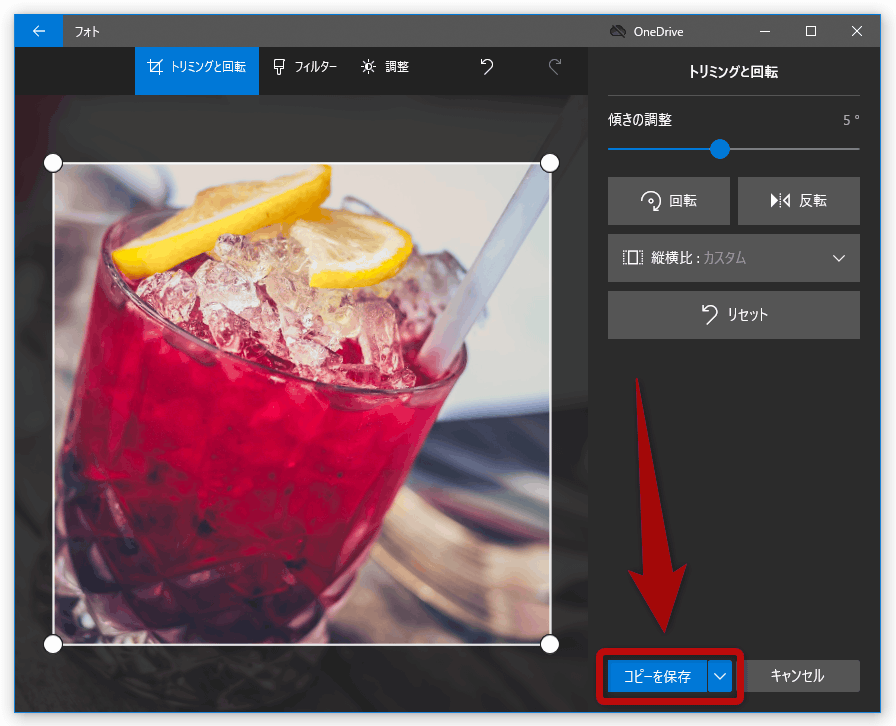Redo the edit with curved arrow
This screenshot has width=896, height=726.
pyautogui.click(x=555, y=67)
